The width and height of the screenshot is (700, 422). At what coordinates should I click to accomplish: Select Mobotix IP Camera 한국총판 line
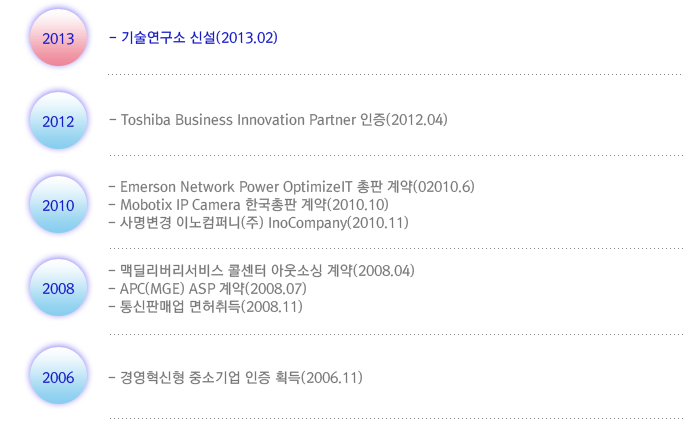pyautogui.click(x=249, y=205)
